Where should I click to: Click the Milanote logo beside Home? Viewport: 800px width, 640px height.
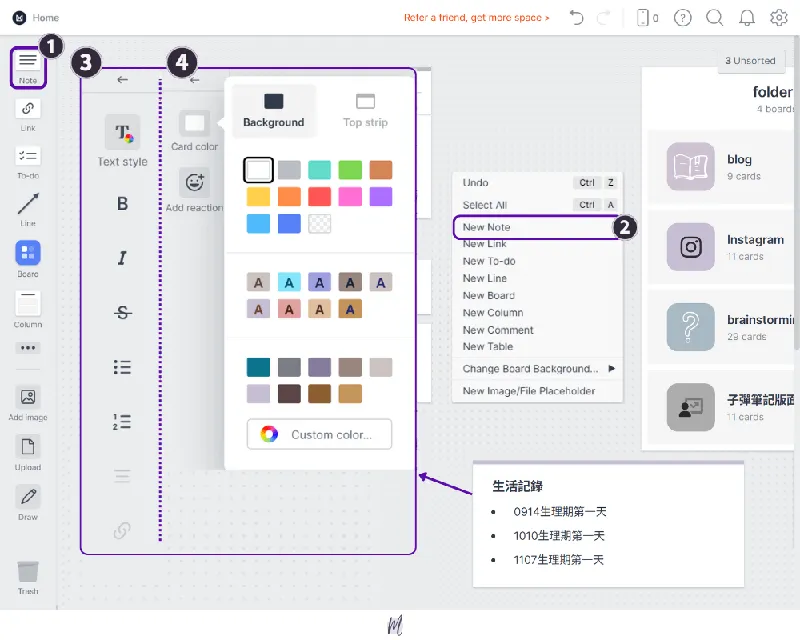[x=19, y=18]
